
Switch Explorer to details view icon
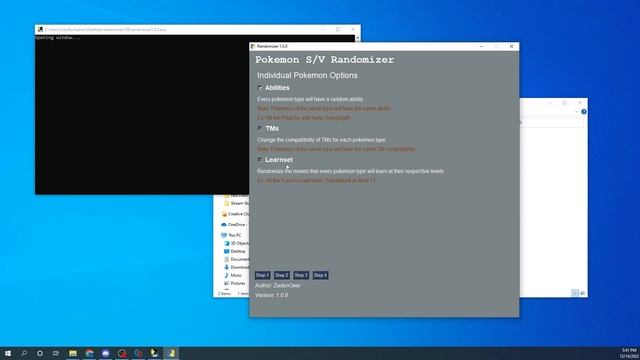(575, 293)
